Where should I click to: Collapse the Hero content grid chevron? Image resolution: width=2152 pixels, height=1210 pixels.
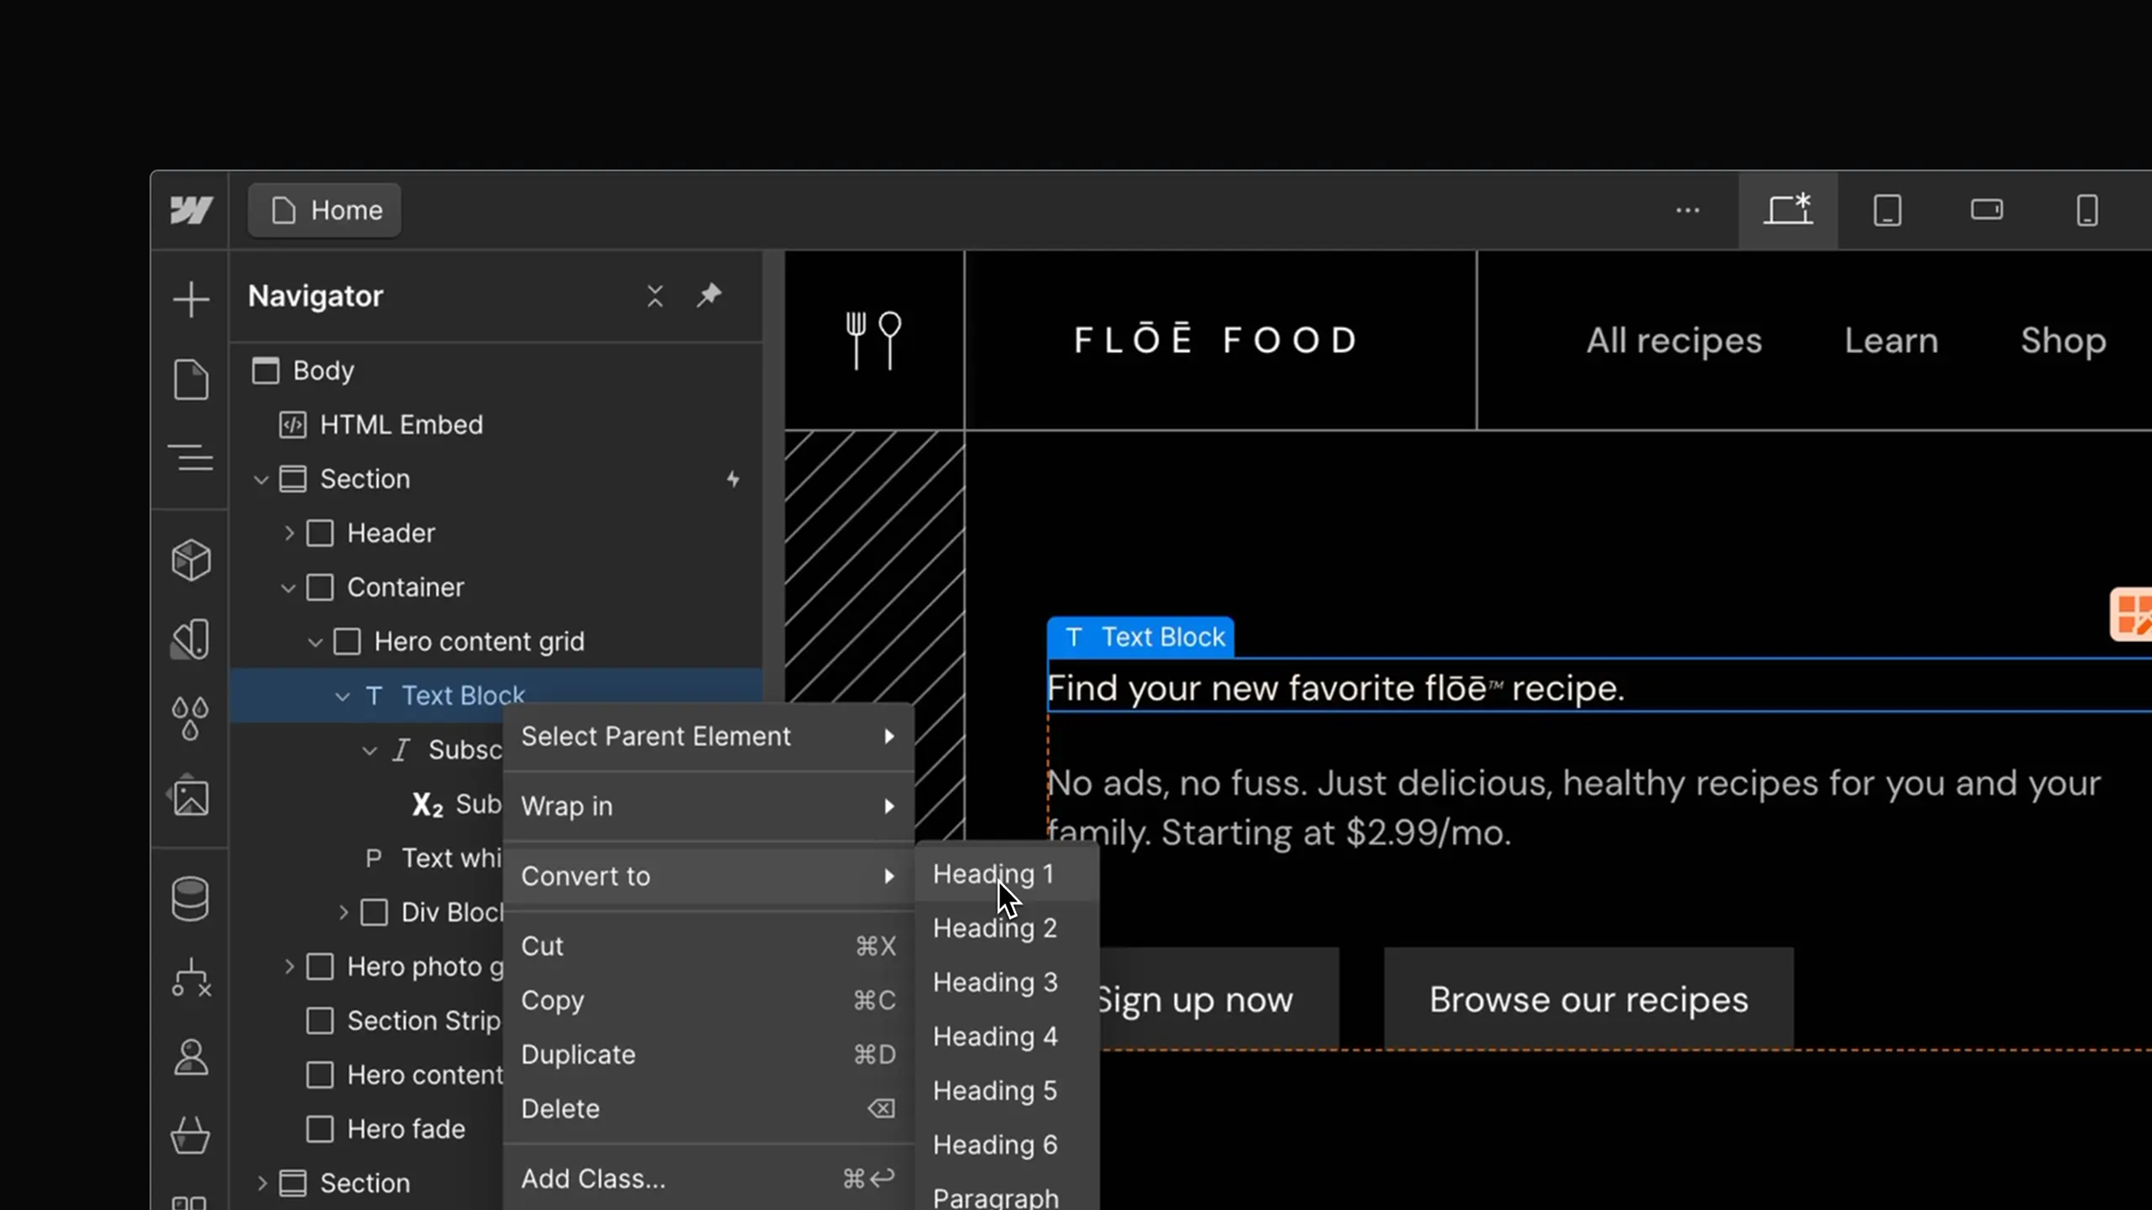(315, 642)
